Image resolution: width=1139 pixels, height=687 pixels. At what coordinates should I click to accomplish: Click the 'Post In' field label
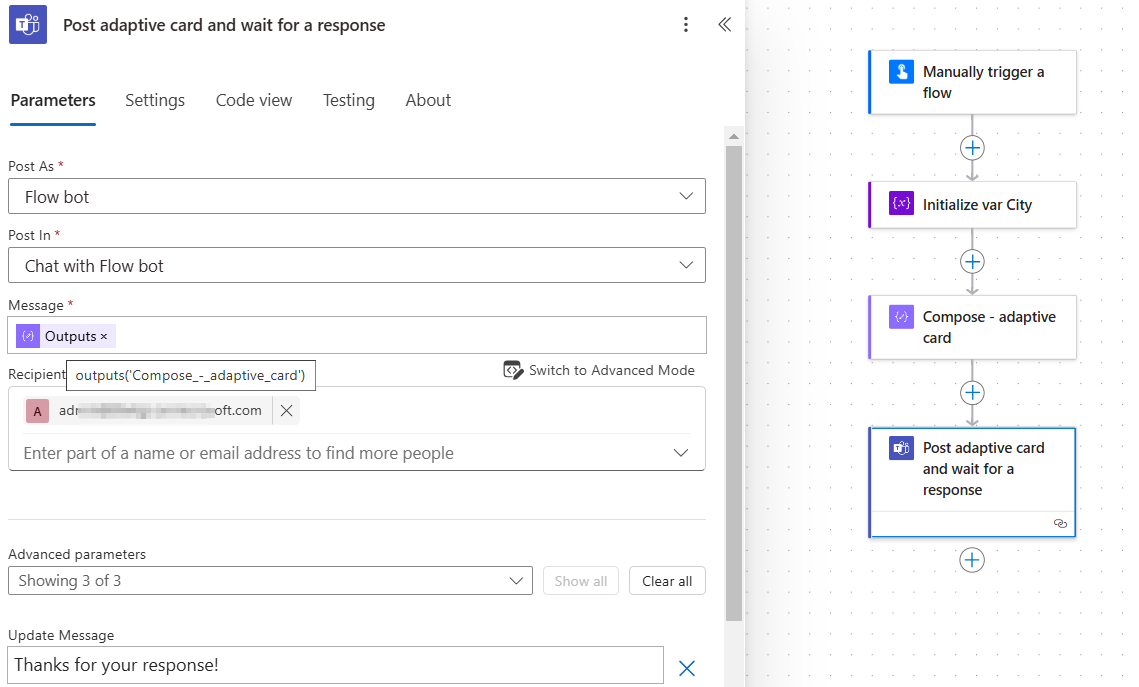pos(29,235)
